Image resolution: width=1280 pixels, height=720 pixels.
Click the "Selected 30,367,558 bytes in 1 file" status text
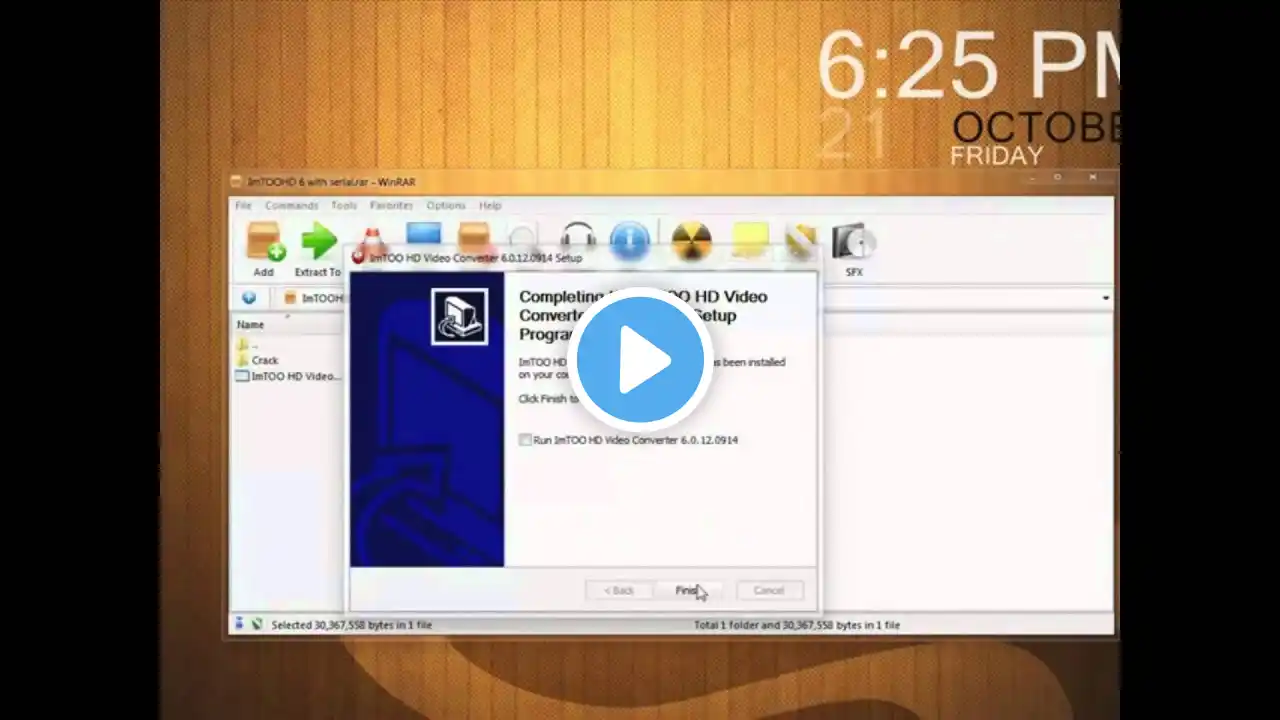pyautogui.click(x=352, y=625)
